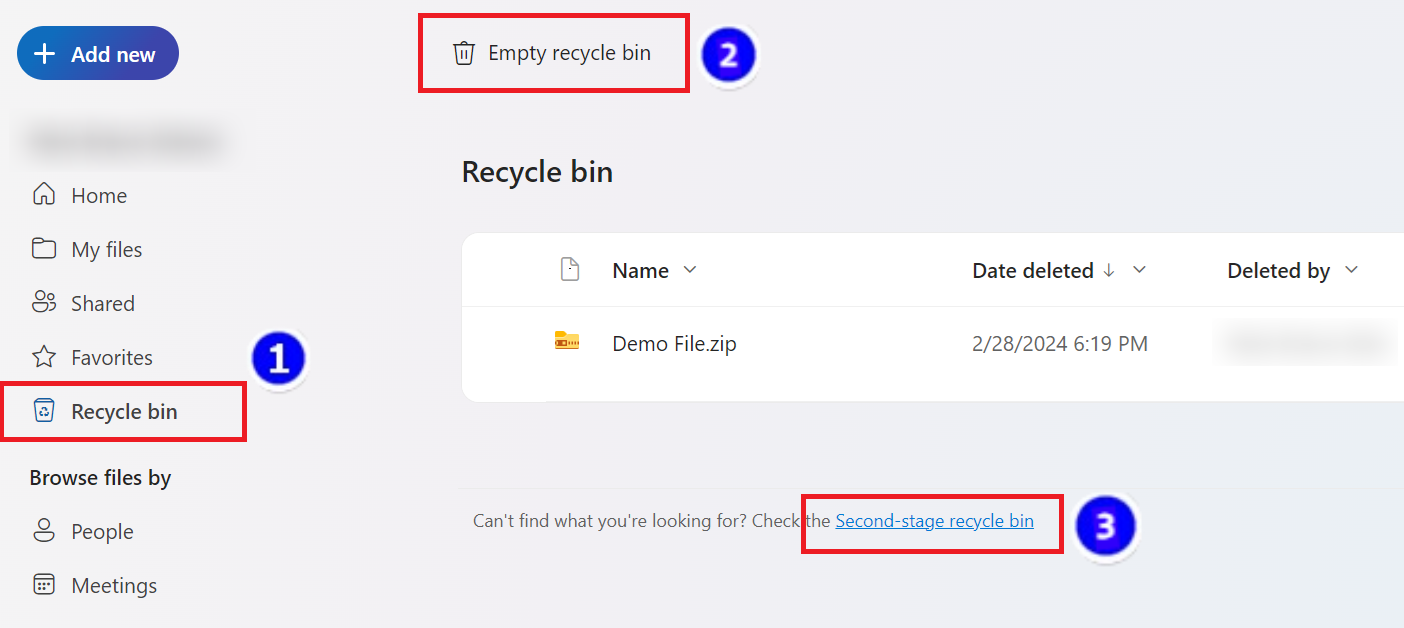Image resolution: width=1404 pixels, height=628 pixels.
Task: Expand the Deleted by column dropdown
Action: [x=1352, y=270]
